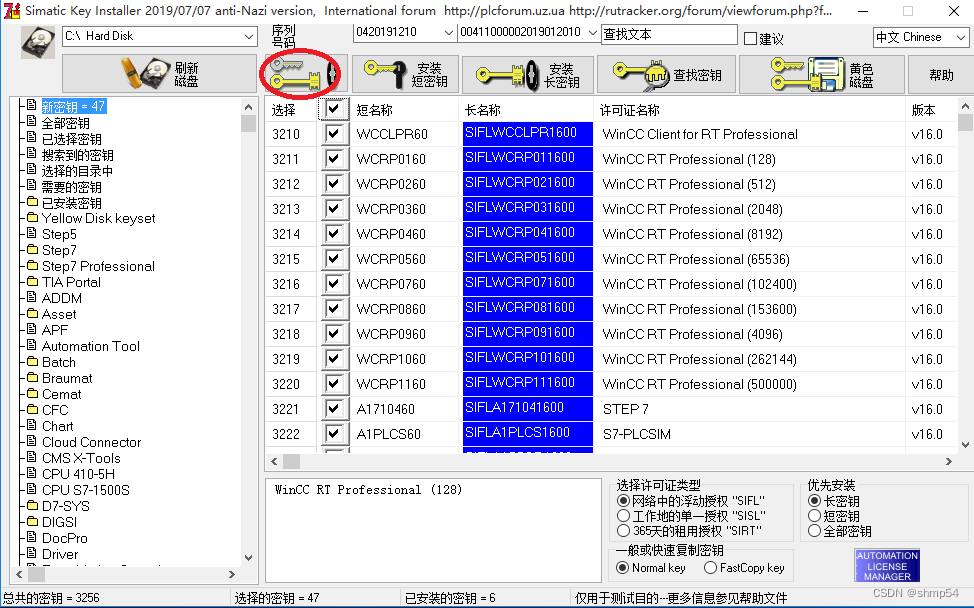Select 已选择密钥 in the tree

coord(71,139)
